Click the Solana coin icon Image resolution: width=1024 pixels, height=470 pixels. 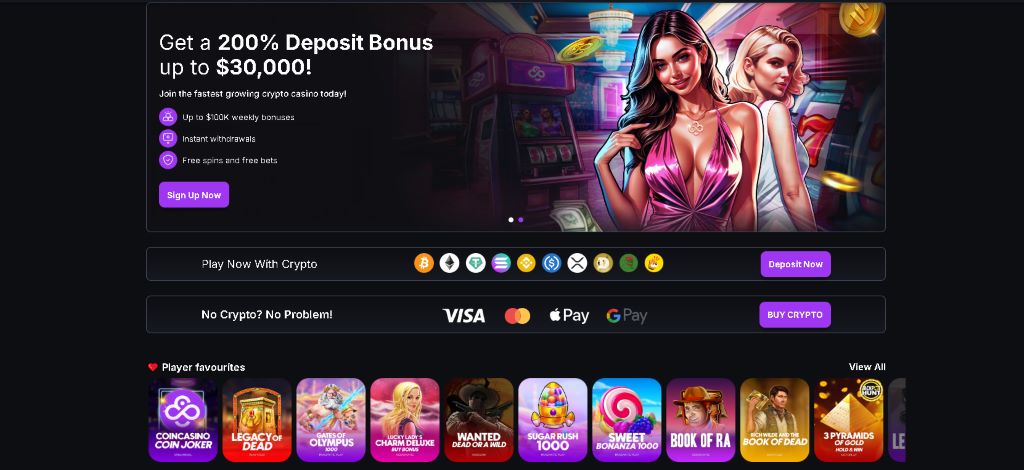[501, 263]
